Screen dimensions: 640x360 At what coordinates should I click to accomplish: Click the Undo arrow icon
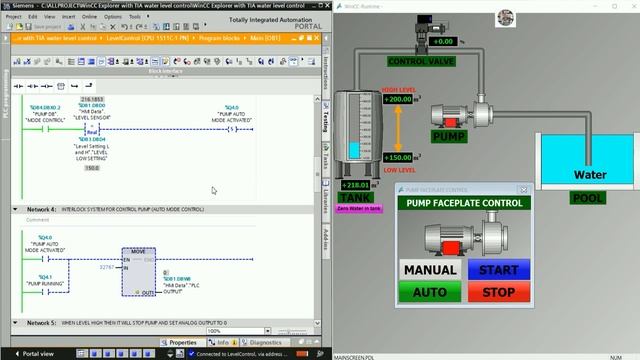(125, 27)
